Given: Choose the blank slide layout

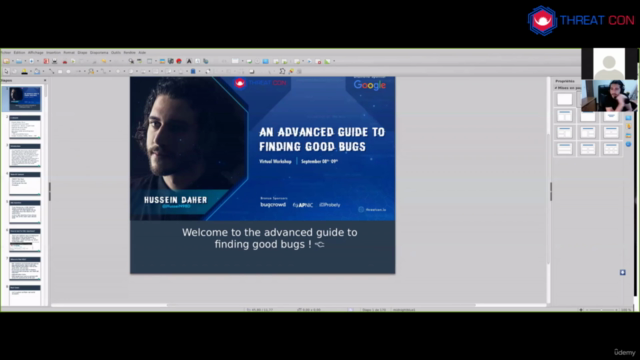Looking at the screenshot, I should pos(565,99).
